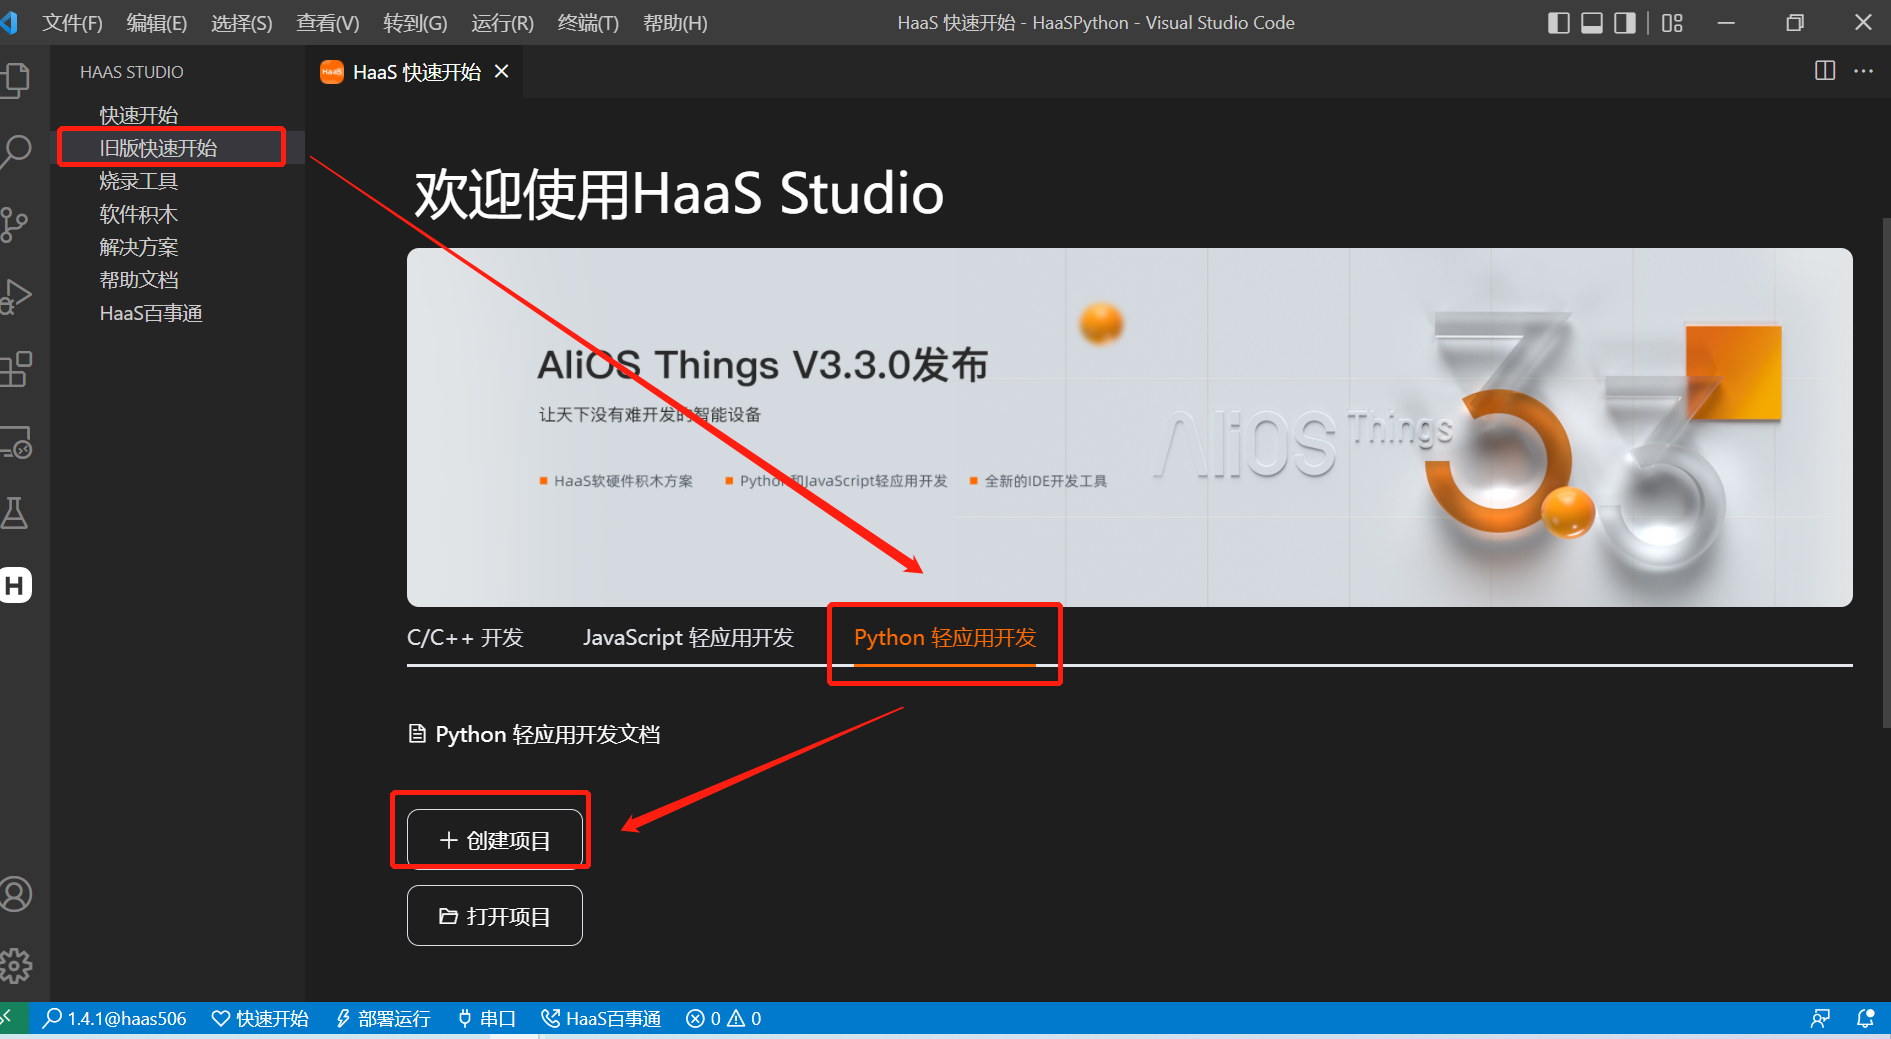This screenshot has height=1039, width=1891.
Task: Select HaaS百事通 in the sidebar
Action: (x=178, y=313)
